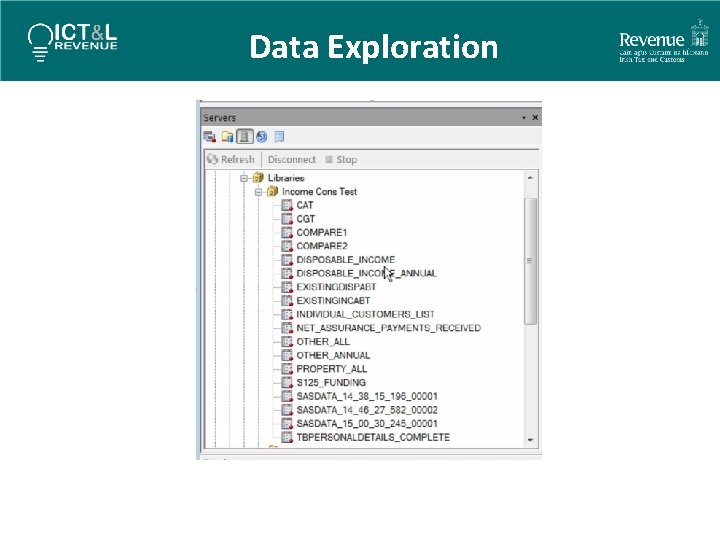
Task: Click the tree scrollbar down arrow
Action: tap(530, 440)
